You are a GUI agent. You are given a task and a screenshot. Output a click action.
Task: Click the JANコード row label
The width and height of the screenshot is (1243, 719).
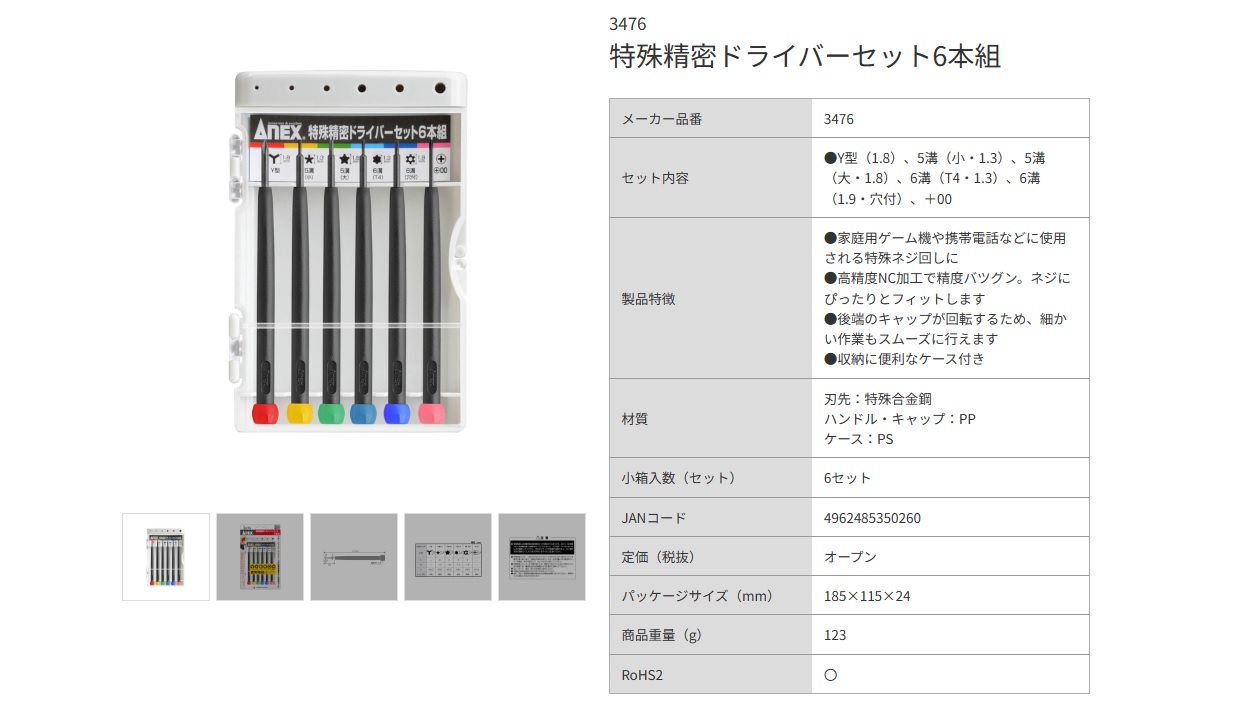pos(654,518)
